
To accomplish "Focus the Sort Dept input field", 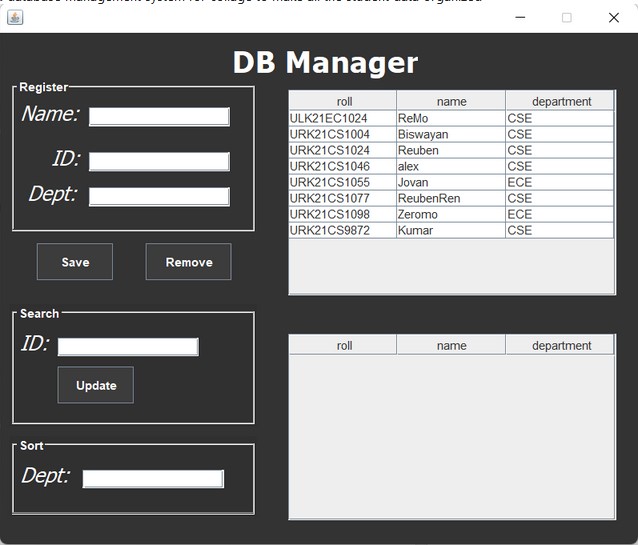I will (152, 479).
